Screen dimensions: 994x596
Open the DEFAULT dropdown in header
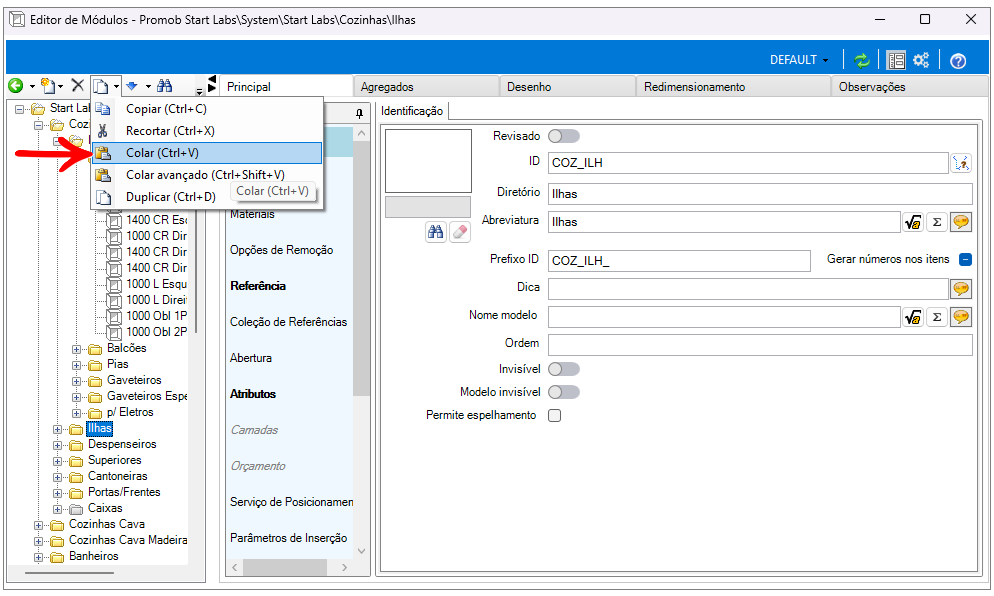799,60
